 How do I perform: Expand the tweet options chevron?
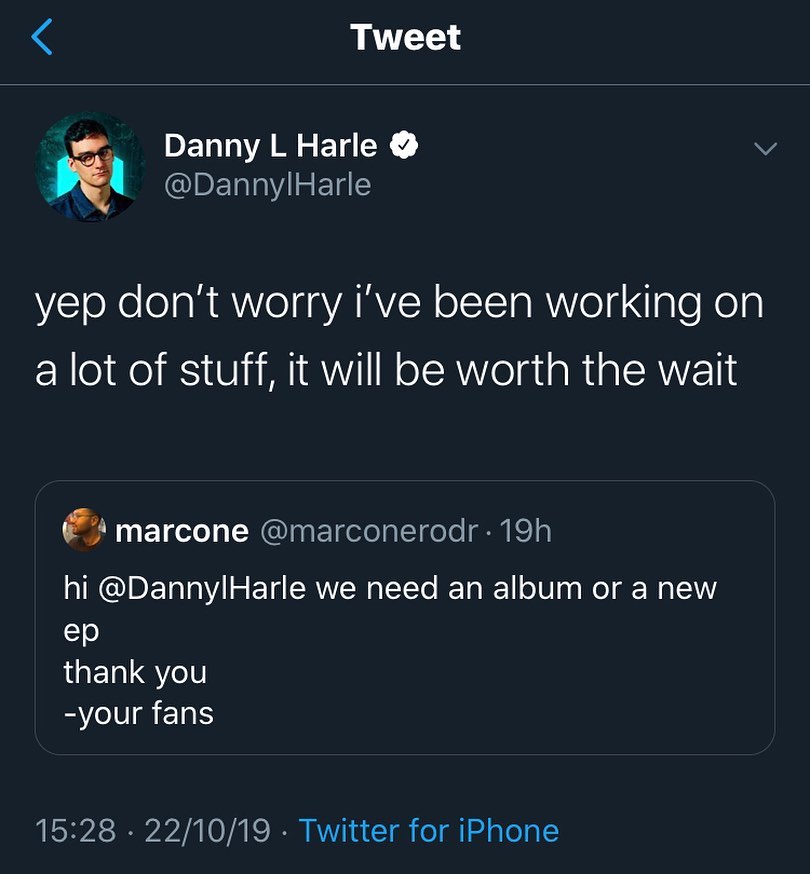tap(764, 149)
